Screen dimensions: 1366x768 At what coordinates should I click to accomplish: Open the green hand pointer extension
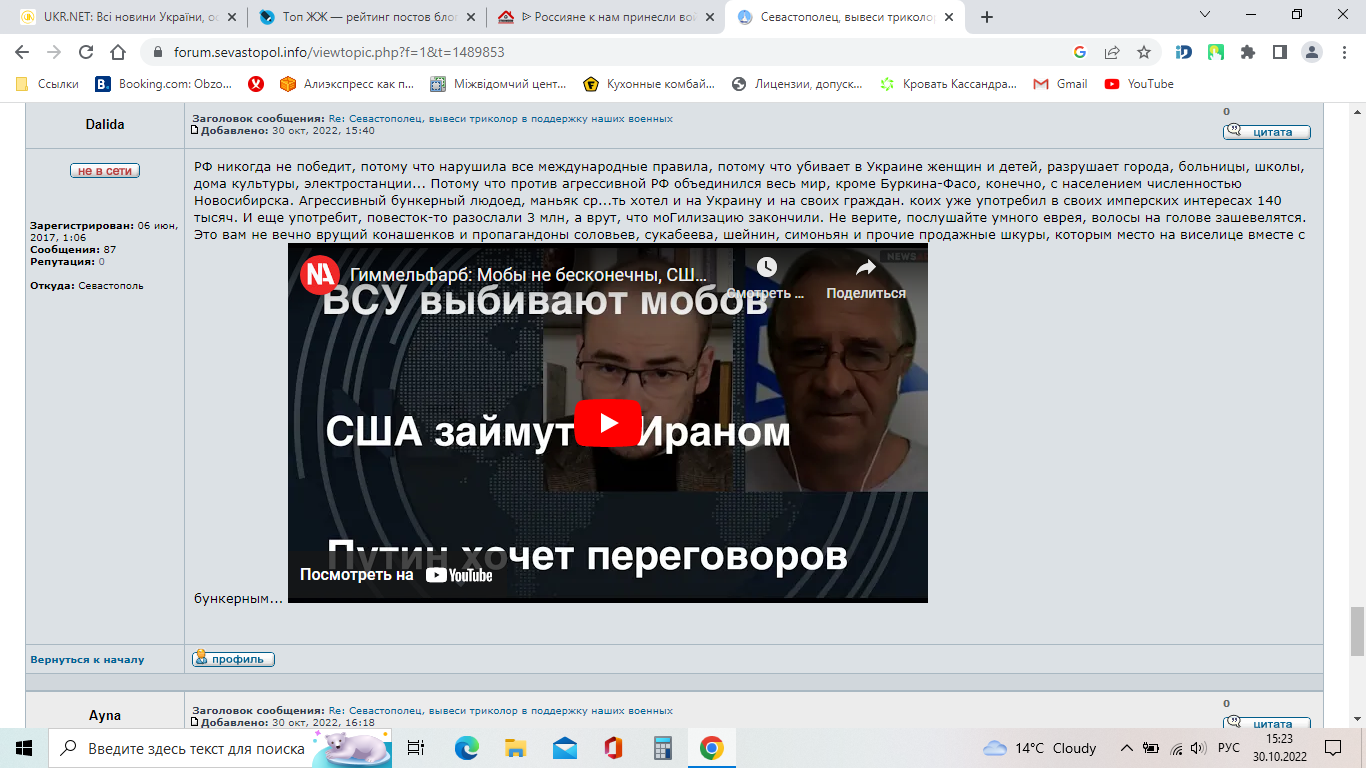(x=1216, y=52)
